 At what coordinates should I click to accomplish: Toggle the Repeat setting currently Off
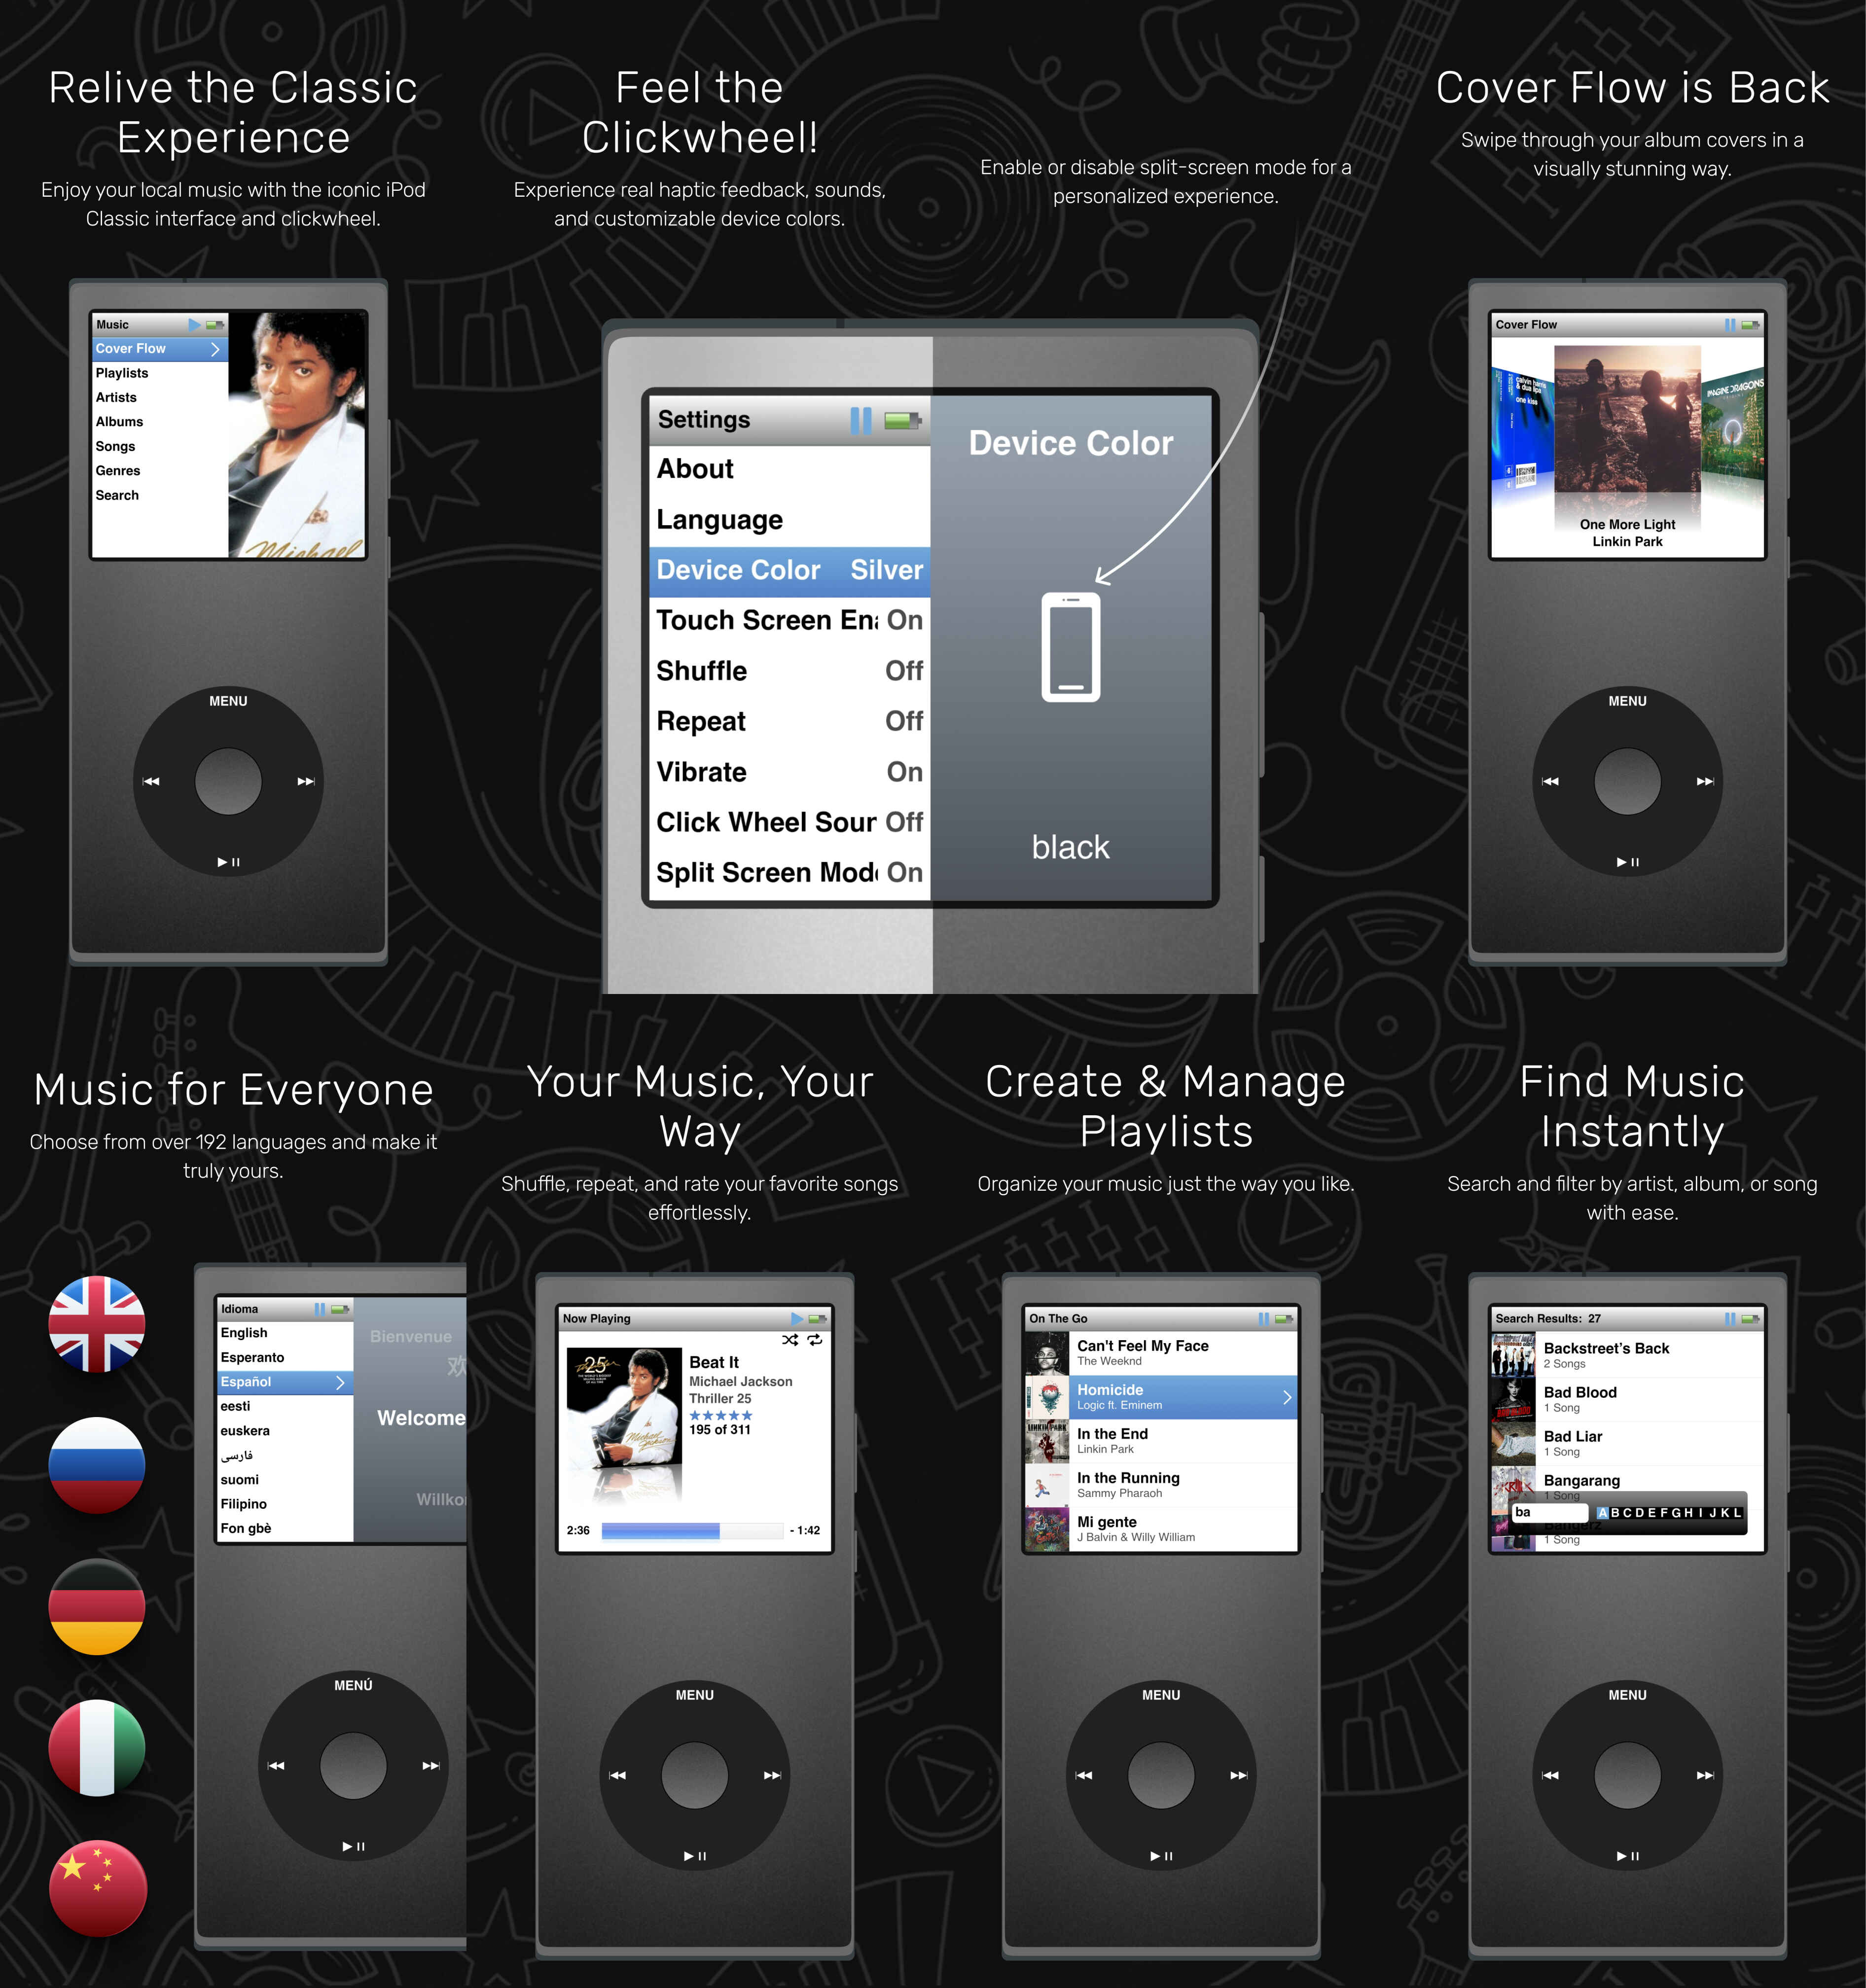pos(790,721)
